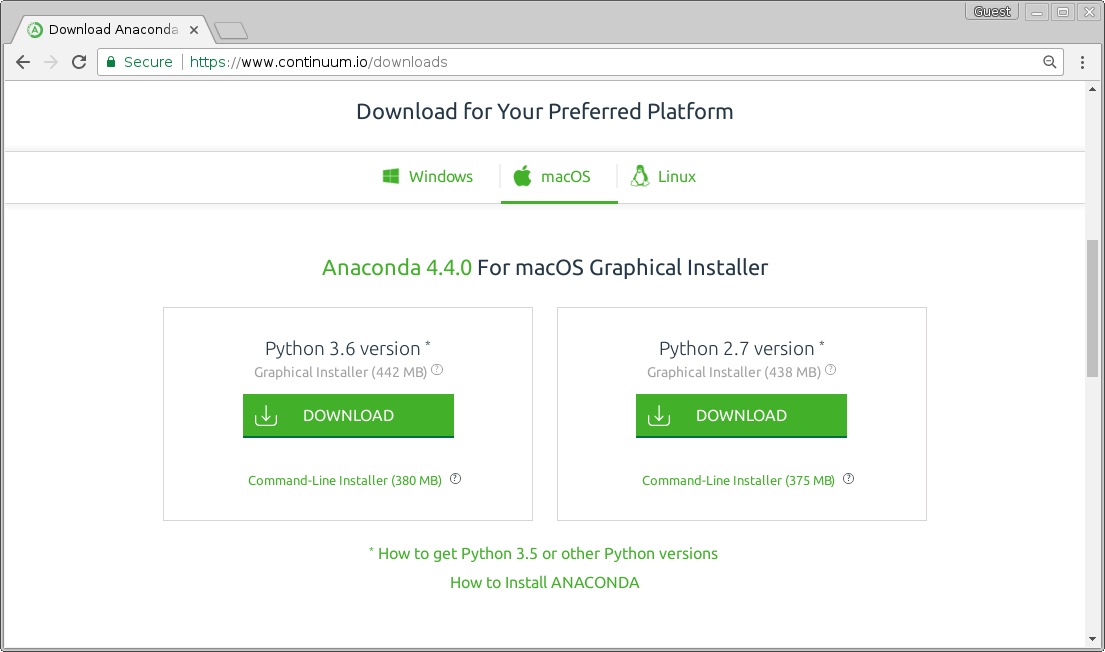Click info icon beside Graphical Installer (438 MB)

pyautogui.click(x=830, y=369)
